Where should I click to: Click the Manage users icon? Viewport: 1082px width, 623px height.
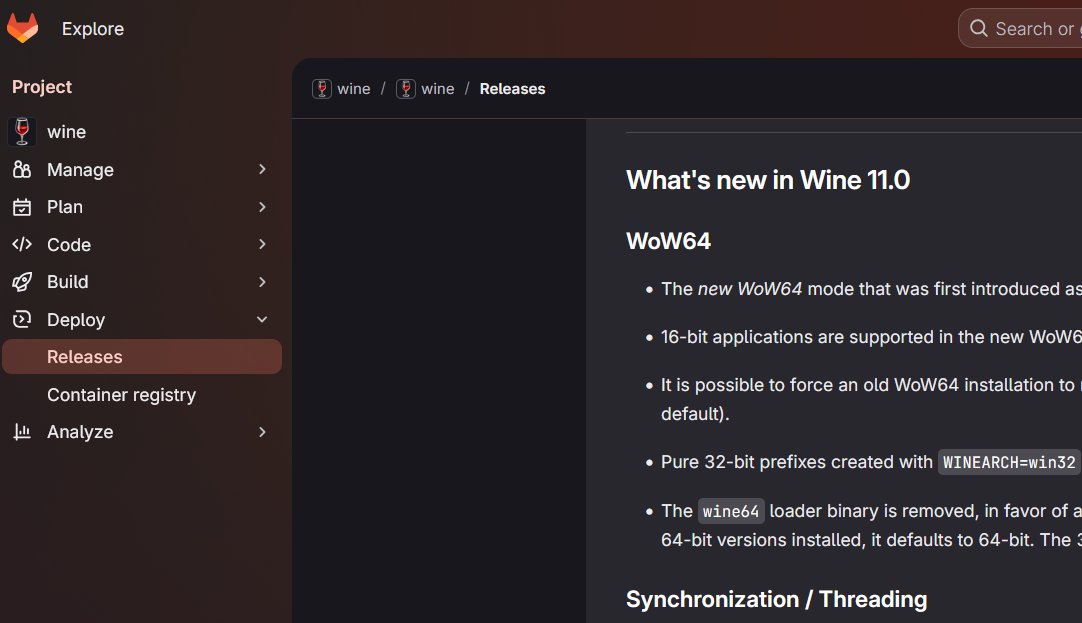tap(22, 170)
